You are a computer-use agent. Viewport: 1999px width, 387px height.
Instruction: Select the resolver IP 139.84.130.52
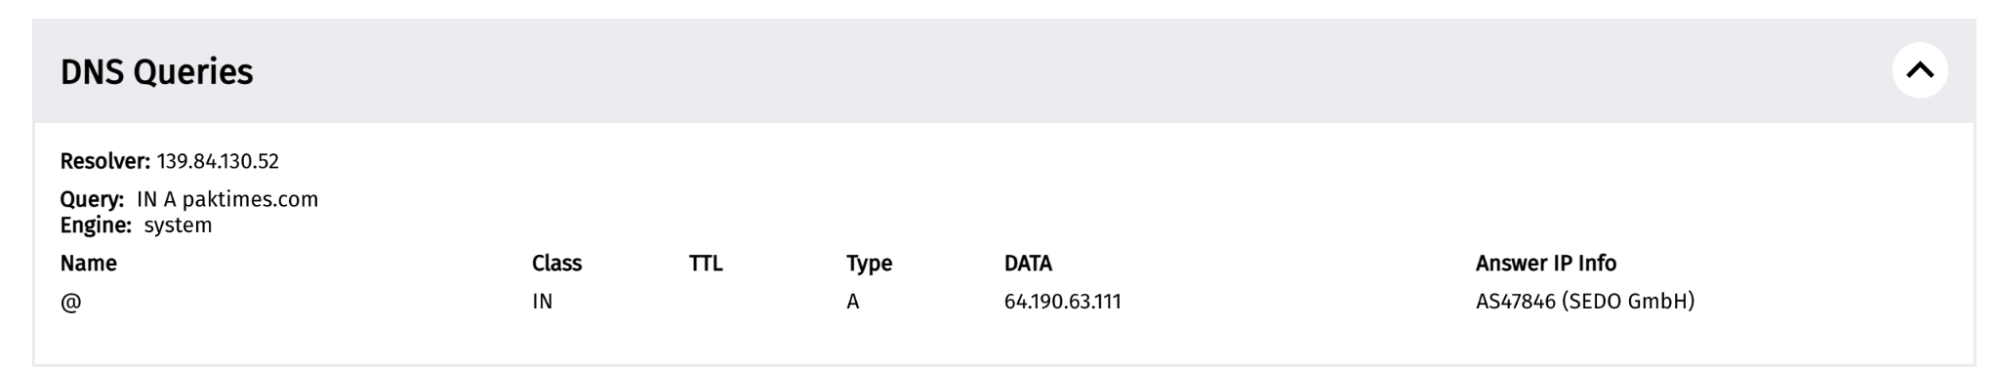[218, 161]
